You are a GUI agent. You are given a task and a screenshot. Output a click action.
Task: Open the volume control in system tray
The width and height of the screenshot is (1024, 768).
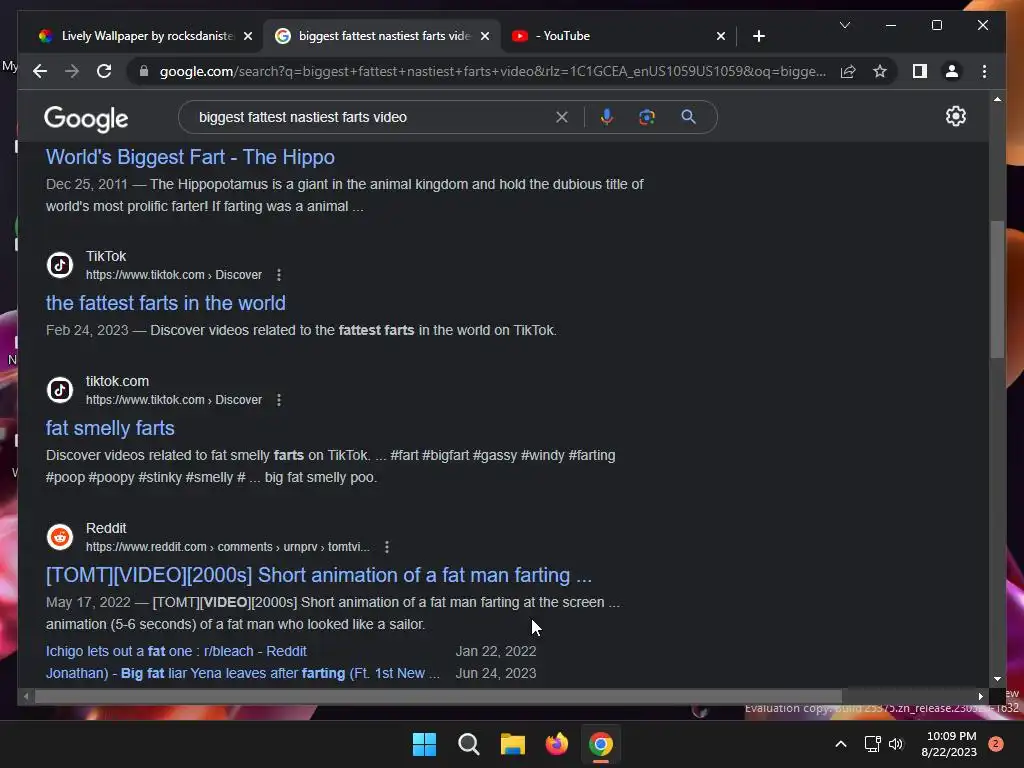click(x=896, y=744)
